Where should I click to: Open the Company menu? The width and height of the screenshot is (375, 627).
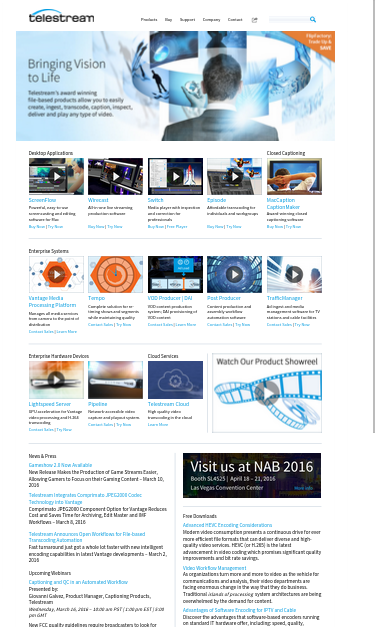211,20
